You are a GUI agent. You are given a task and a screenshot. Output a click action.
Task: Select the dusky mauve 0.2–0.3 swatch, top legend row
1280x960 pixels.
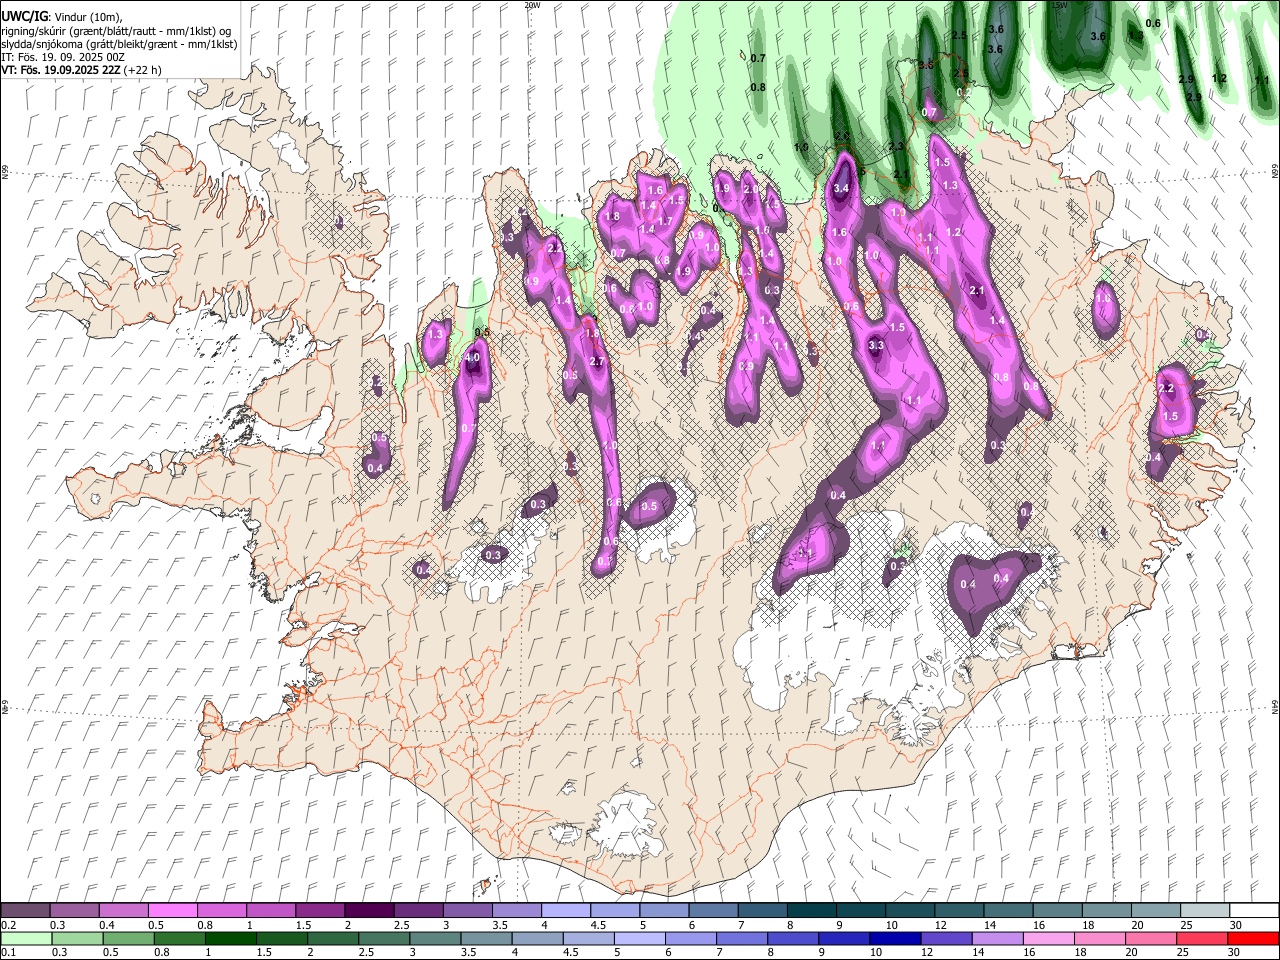tap(25, 910)
